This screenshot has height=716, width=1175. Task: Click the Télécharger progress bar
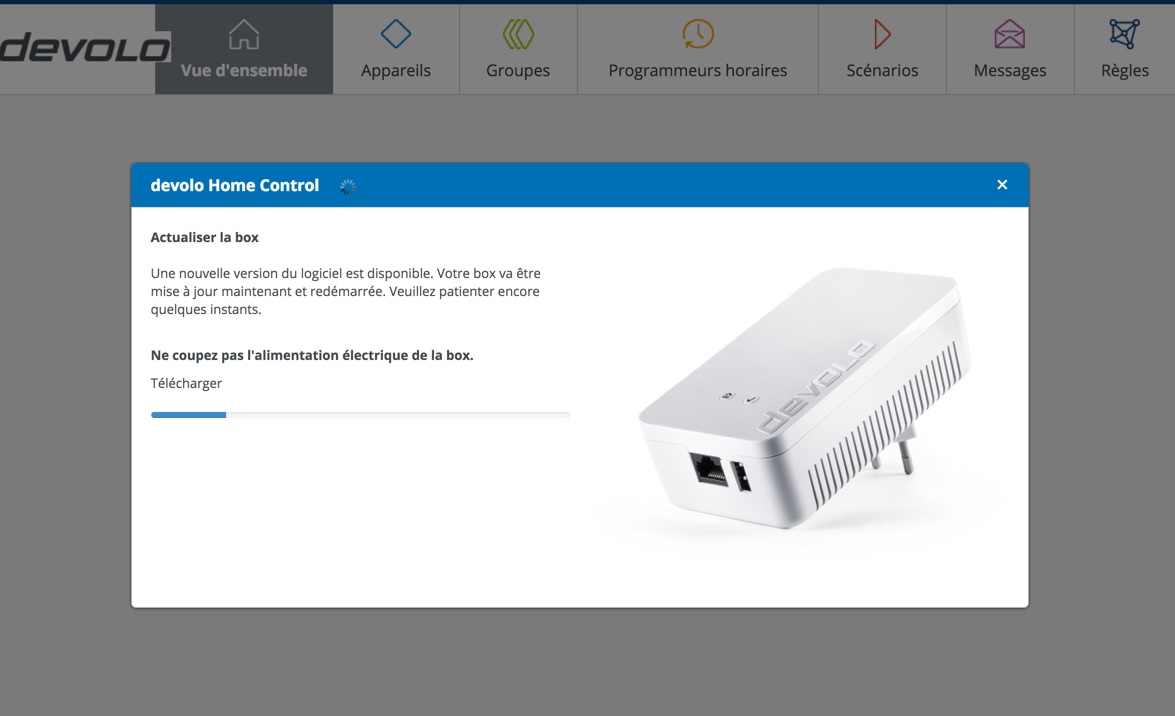click(360, 415)
